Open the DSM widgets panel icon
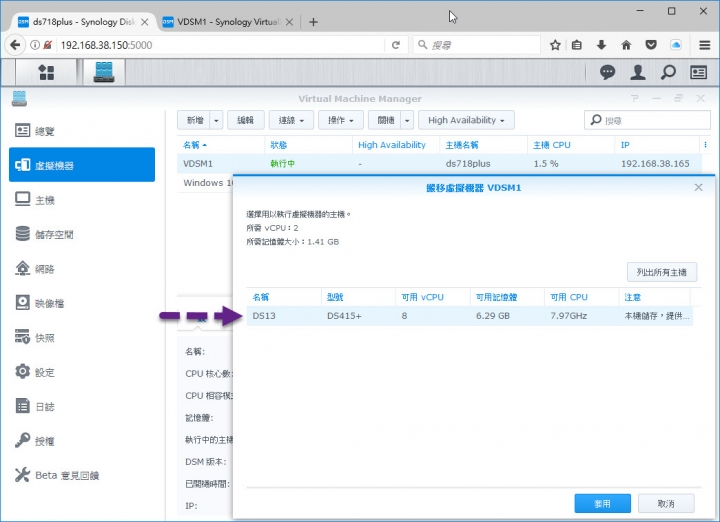Image resolution: width=720 pixels, height=522 pixels. 698,72
